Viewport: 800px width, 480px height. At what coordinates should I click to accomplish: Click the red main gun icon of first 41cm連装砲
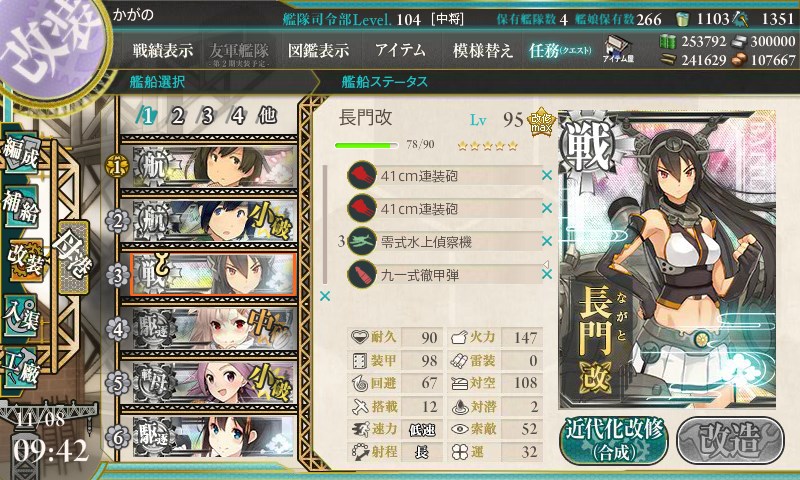[x=362, y=175]
